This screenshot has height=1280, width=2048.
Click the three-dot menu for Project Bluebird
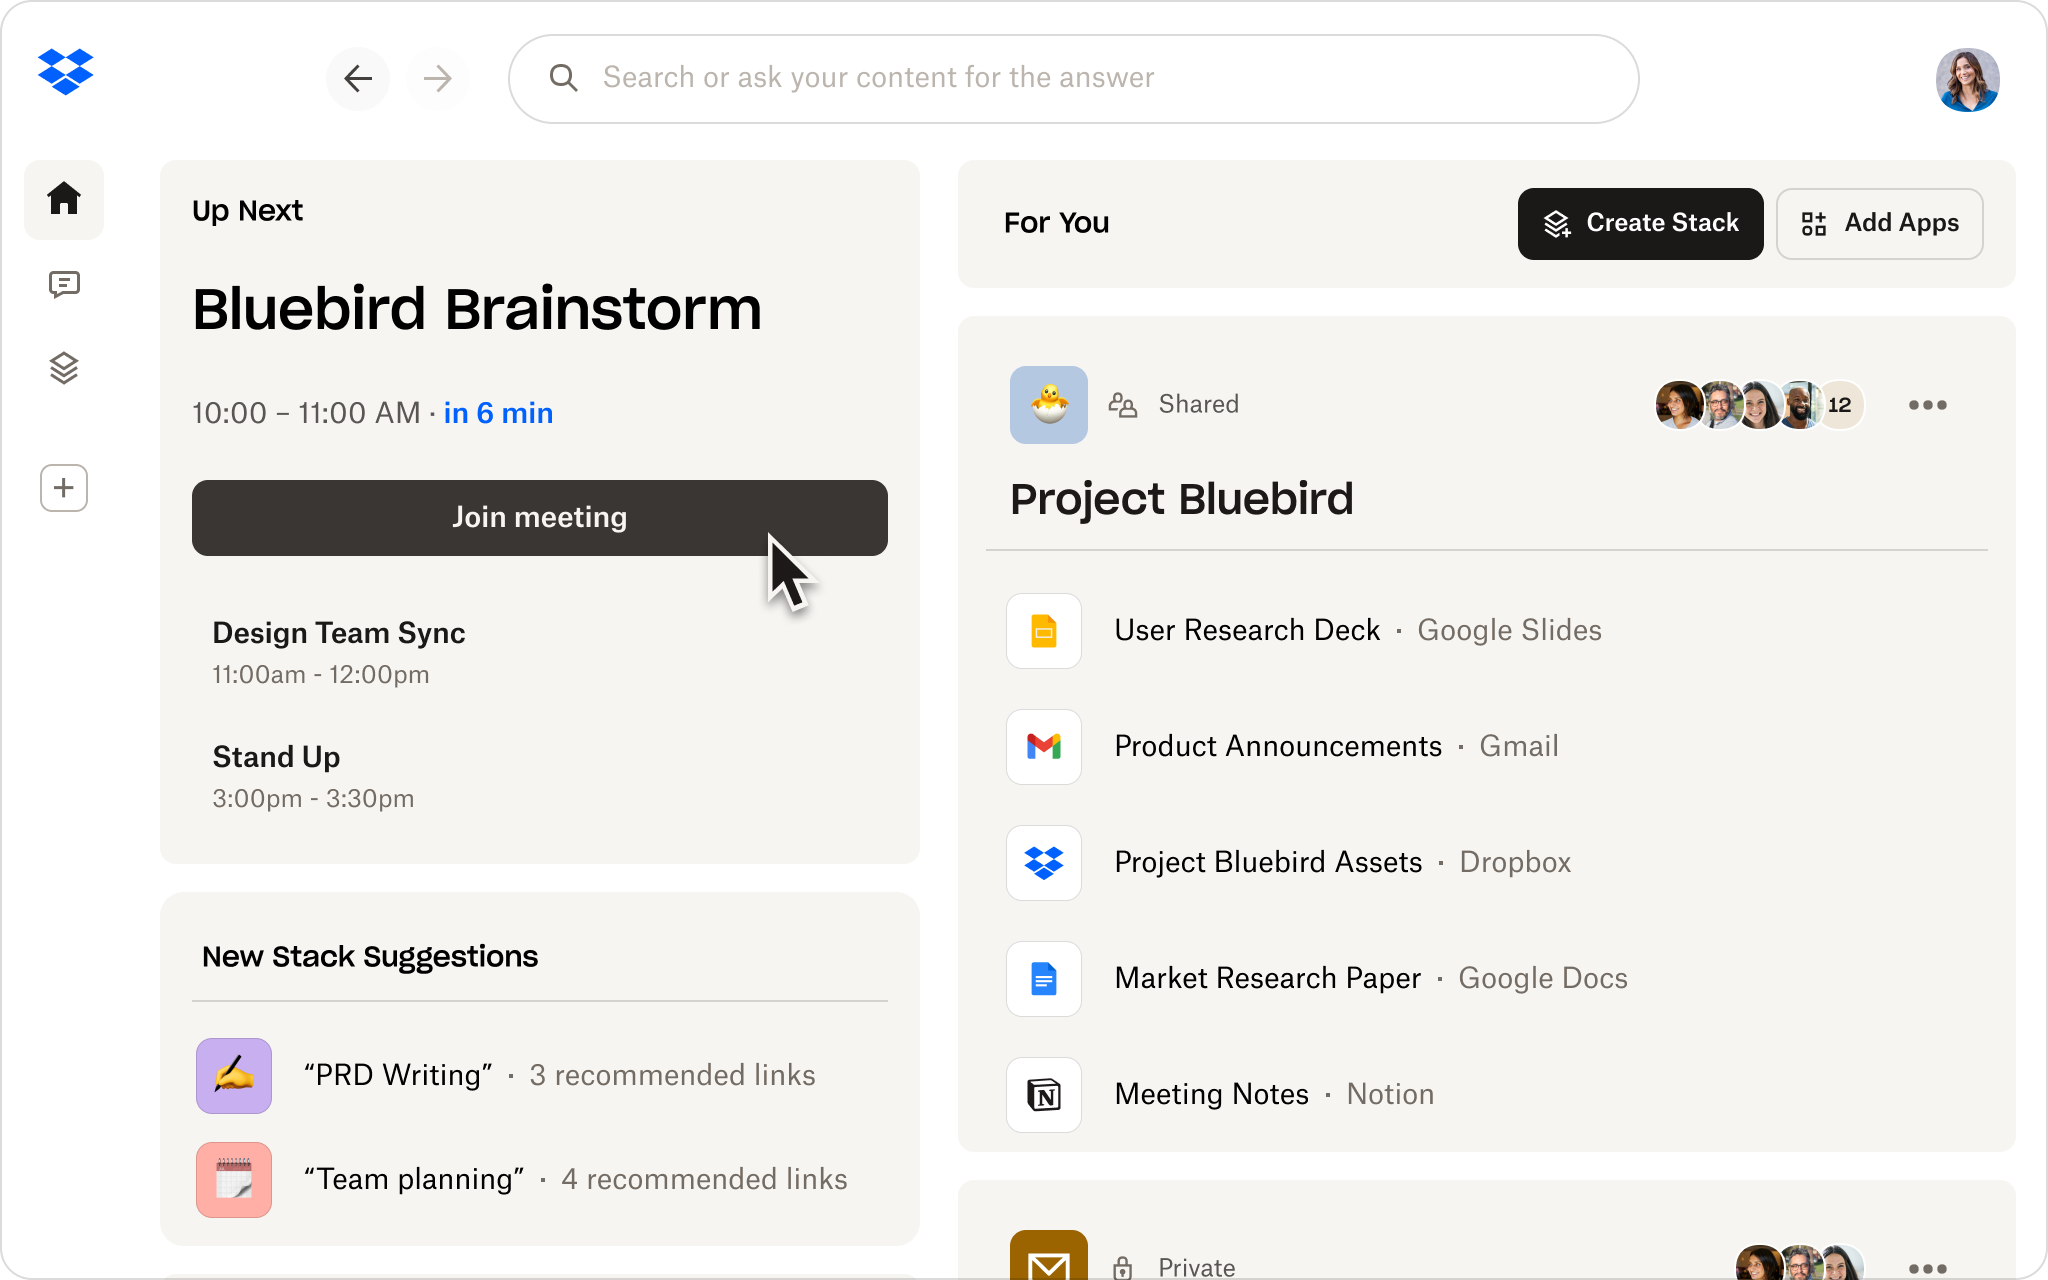coord(1927,404)
